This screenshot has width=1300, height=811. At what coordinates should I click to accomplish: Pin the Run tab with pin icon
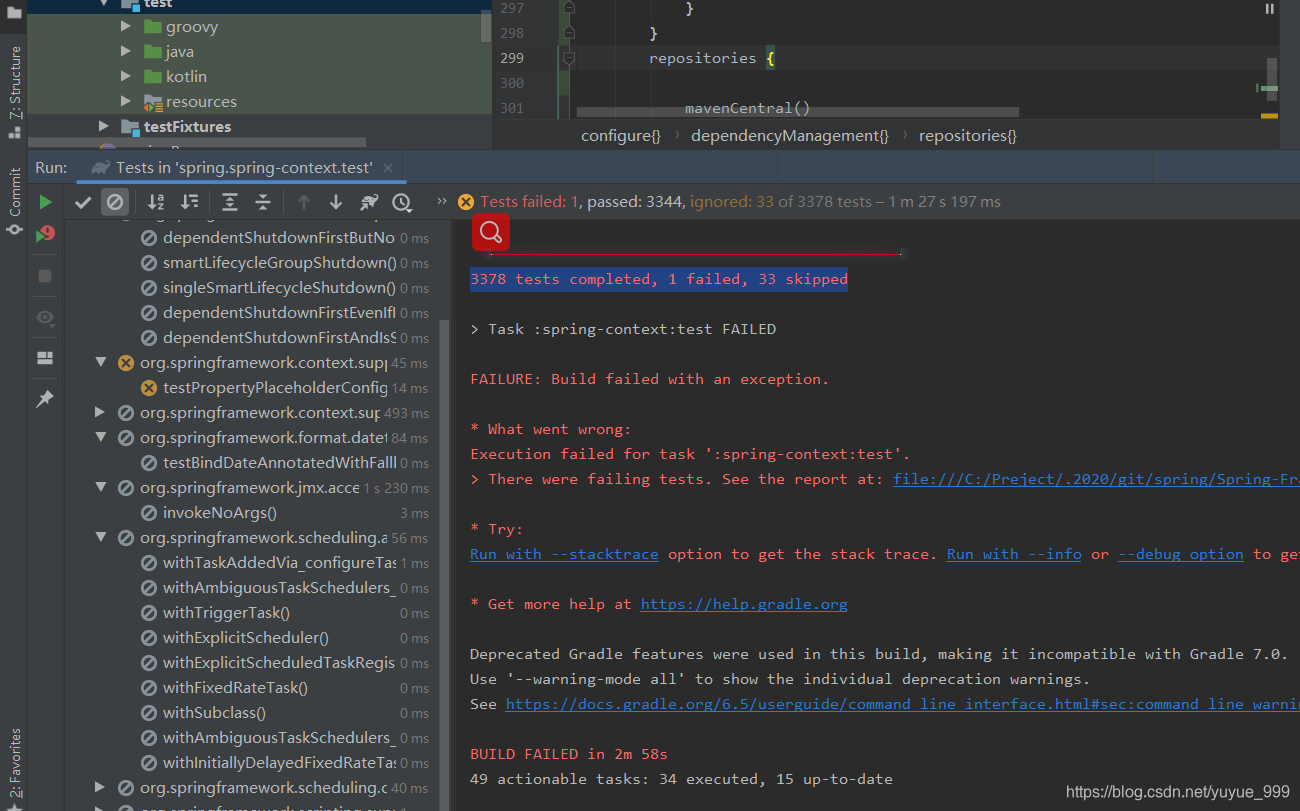click(45, 399)
